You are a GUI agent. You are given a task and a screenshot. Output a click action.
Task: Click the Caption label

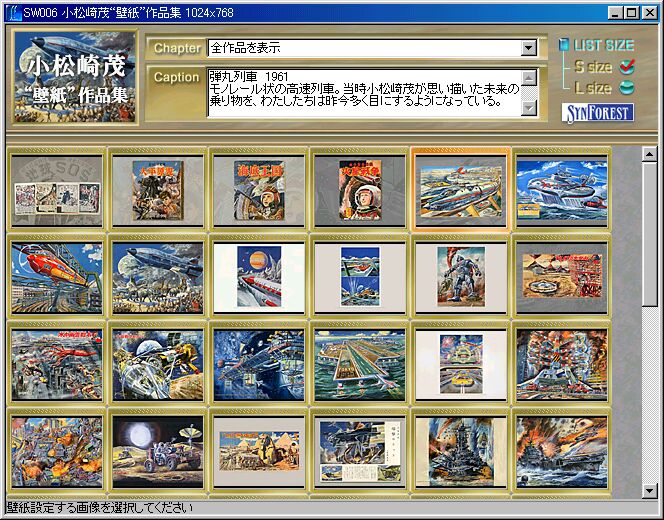[x=176, y=77]
